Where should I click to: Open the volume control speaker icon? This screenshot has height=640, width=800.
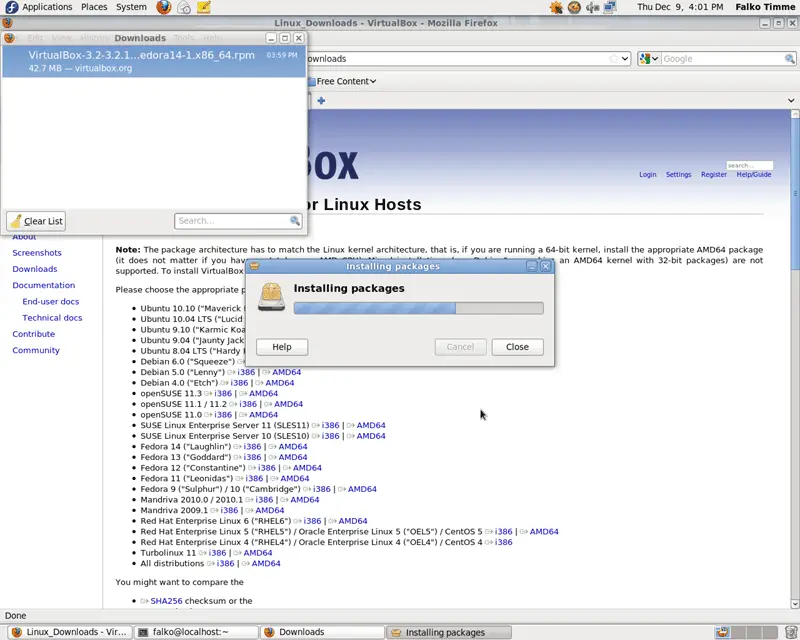(x=592, y=7)
